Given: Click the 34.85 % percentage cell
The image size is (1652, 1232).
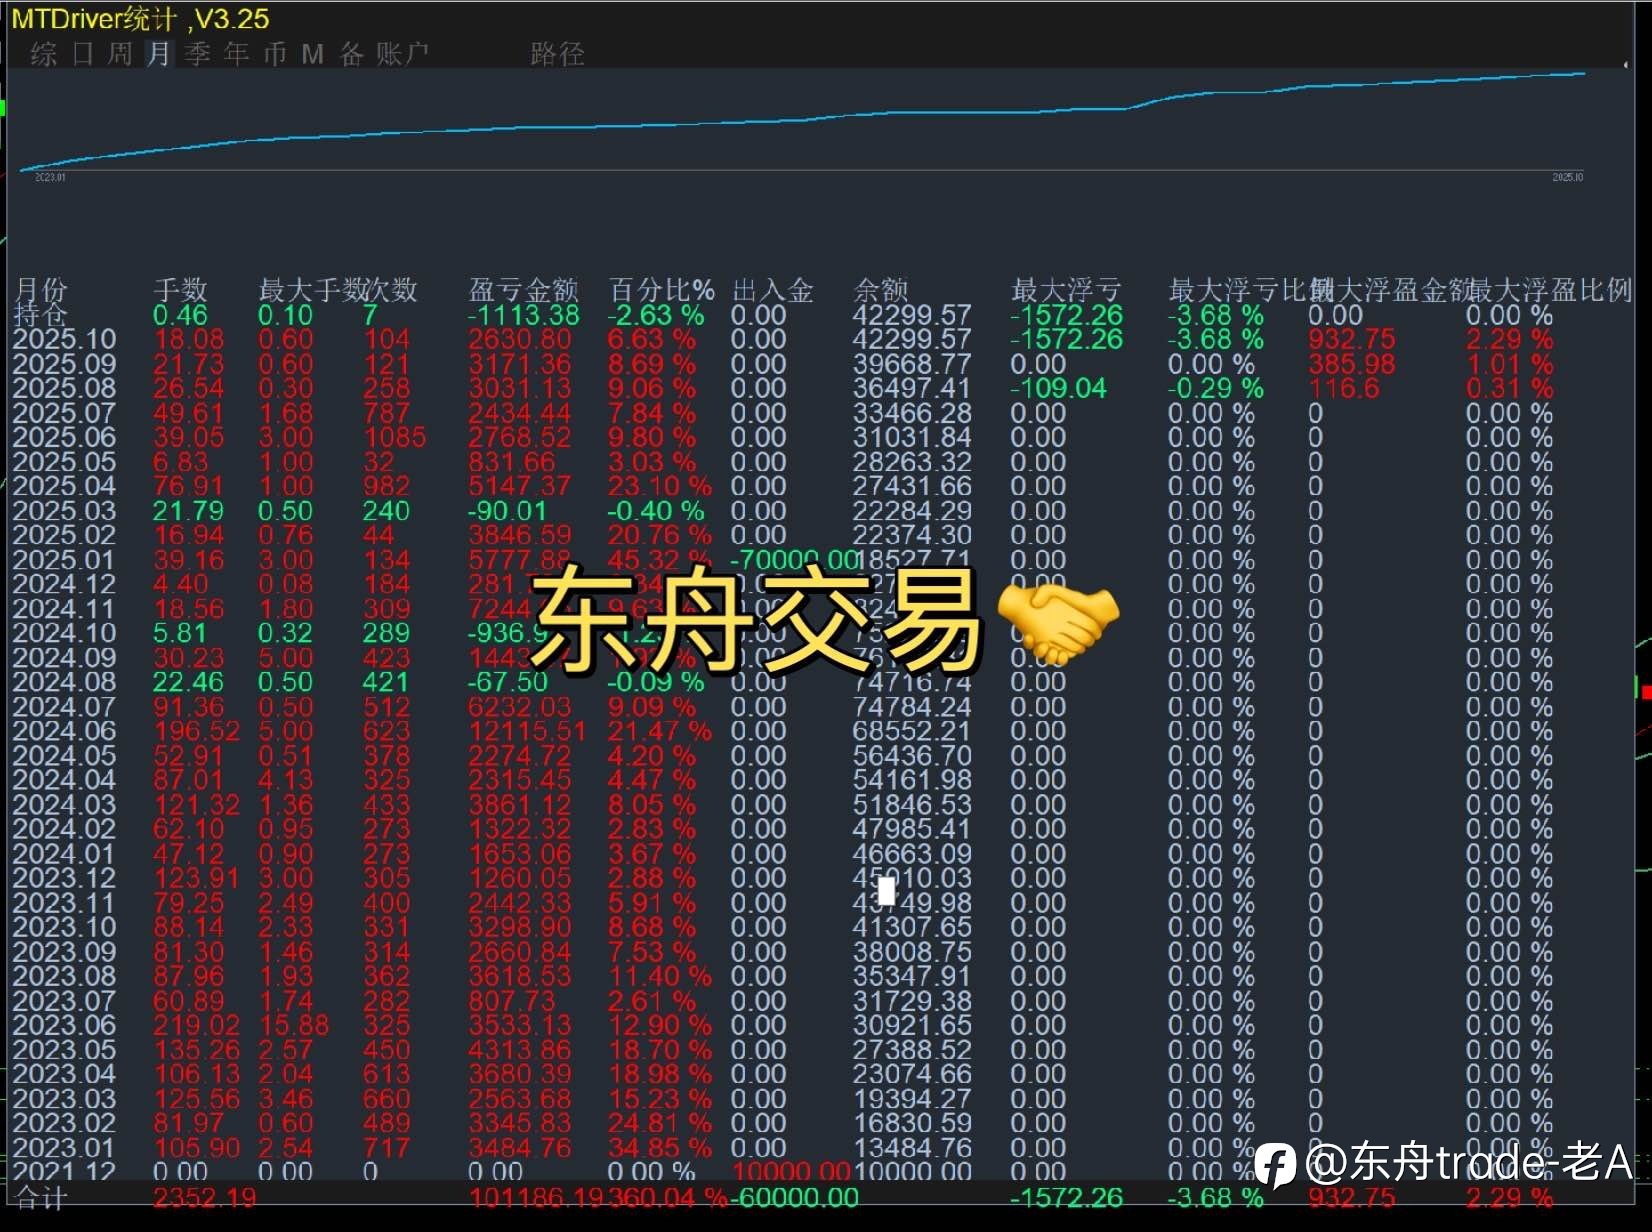Looking at the screenshot, I should click(660, 1148).
